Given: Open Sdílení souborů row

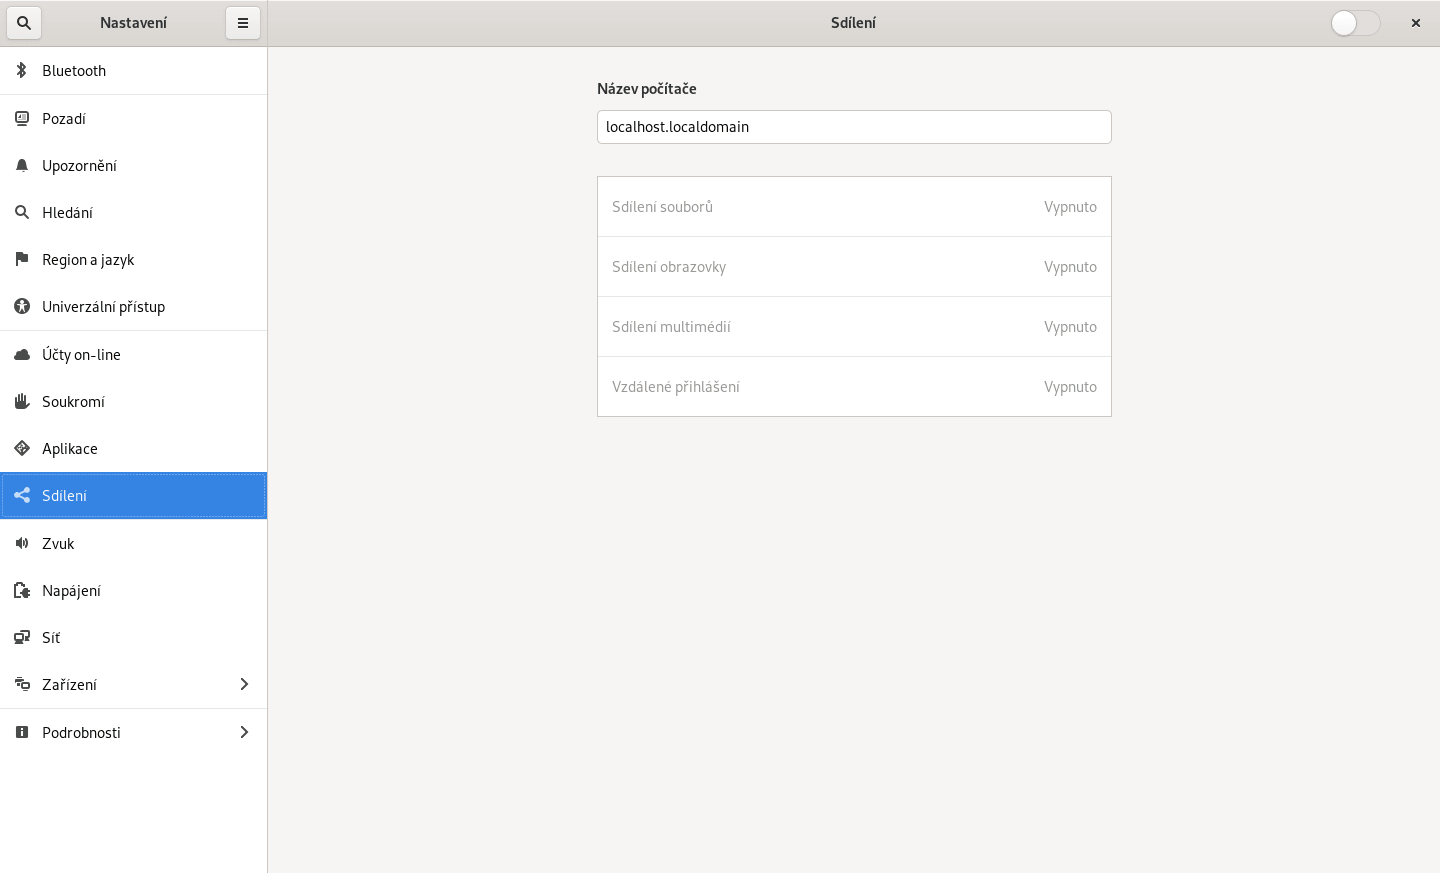Looking at the screenshot, I should [854, 207].
